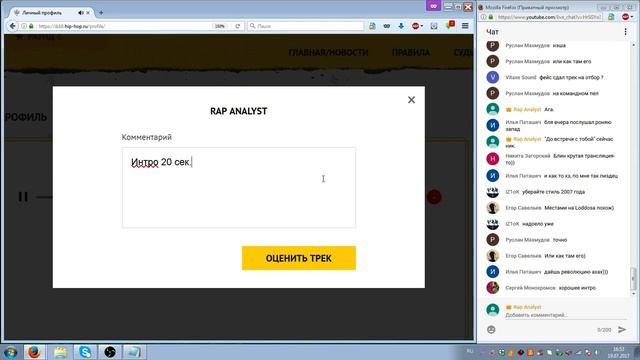
Task: Open the bookmarks icon in chat window toolbar
Action: pyautogui.click(x=611, y=17)
